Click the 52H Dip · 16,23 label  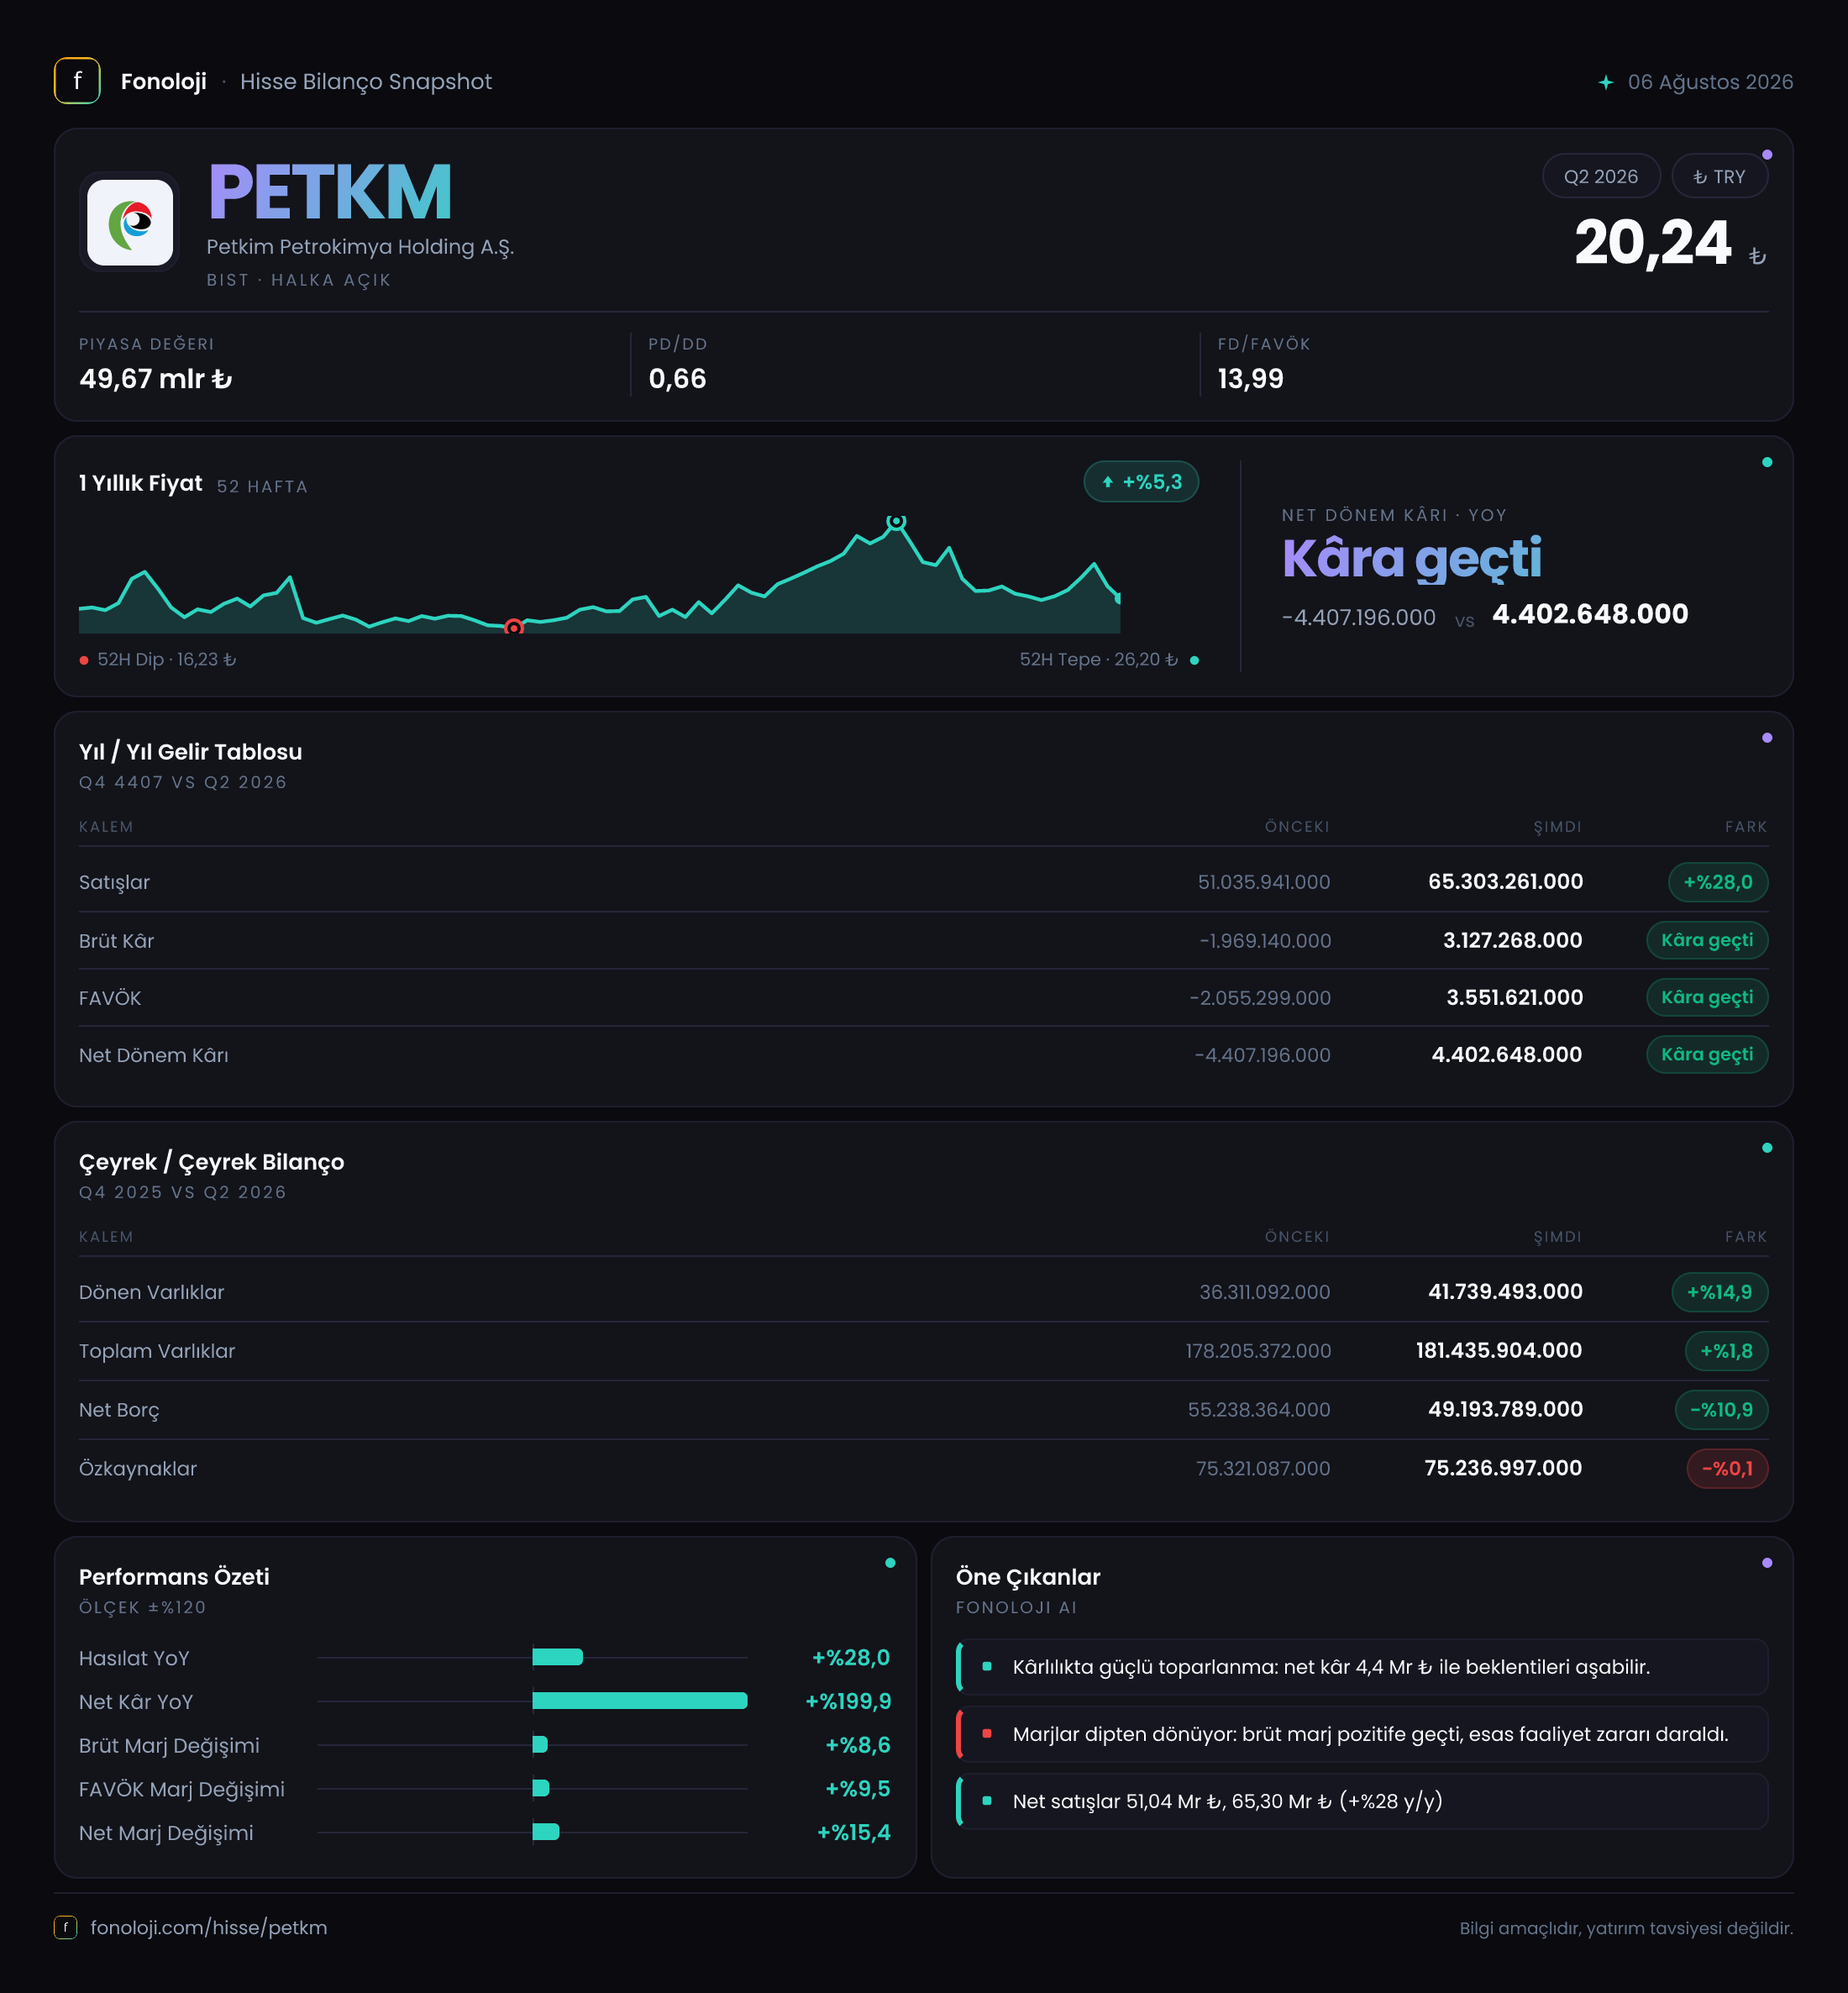tap(167, 659)
